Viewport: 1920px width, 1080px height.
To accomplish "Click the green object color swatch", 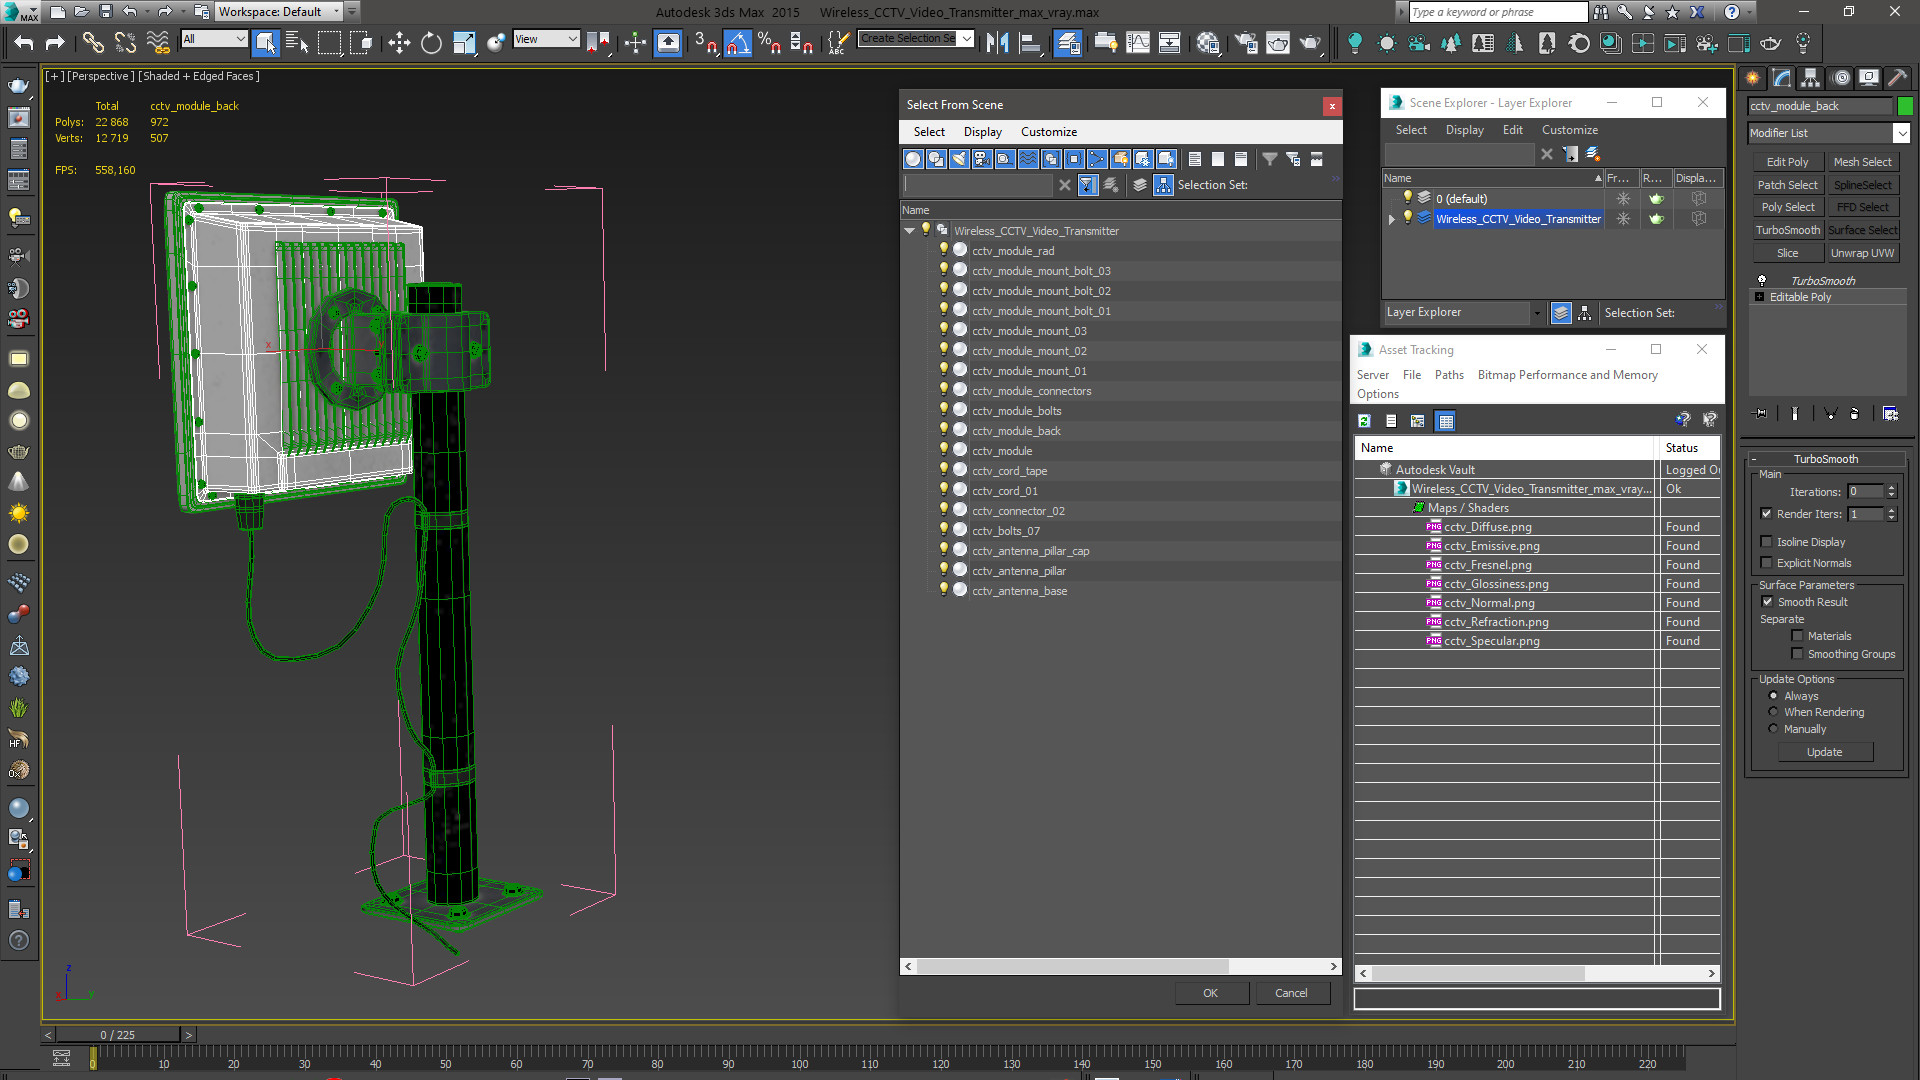I will coord(1905,106).
